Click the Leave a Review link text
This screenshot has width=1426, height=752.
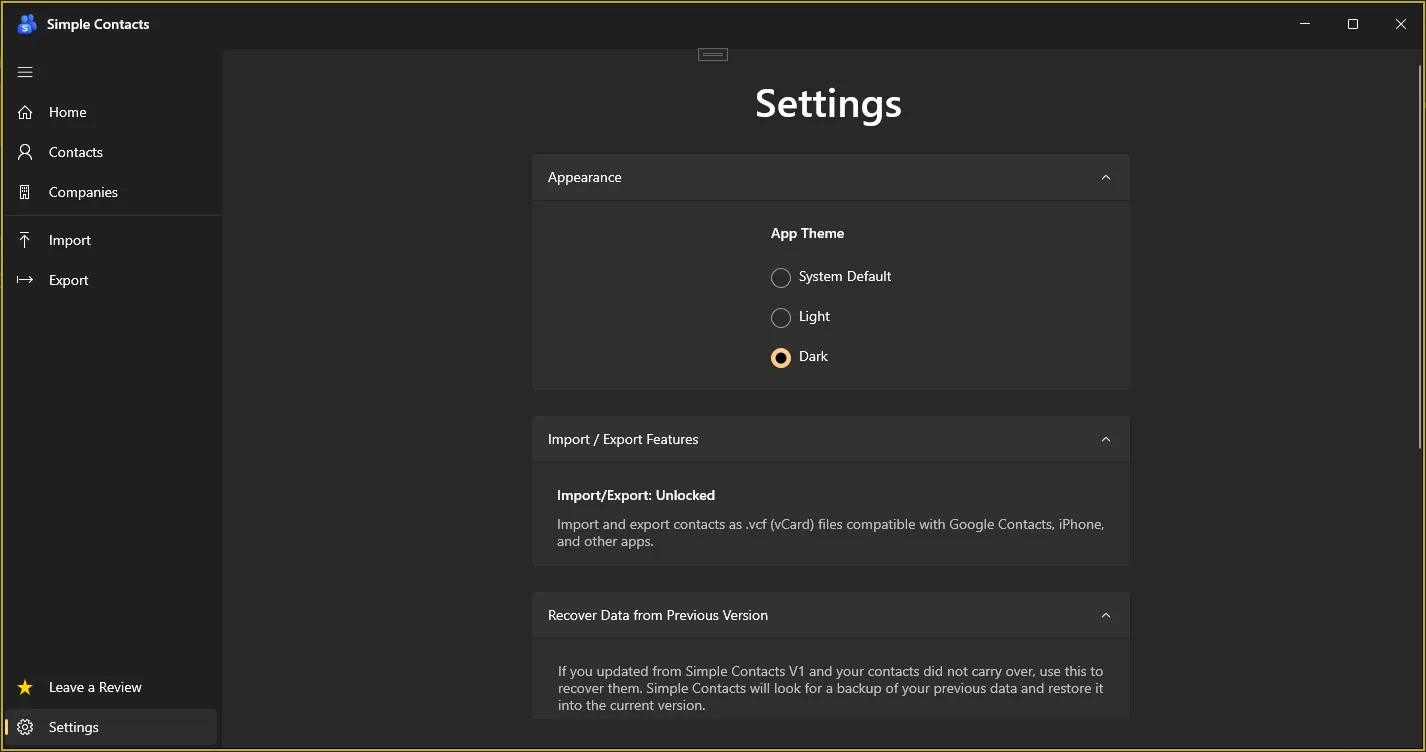95,687
